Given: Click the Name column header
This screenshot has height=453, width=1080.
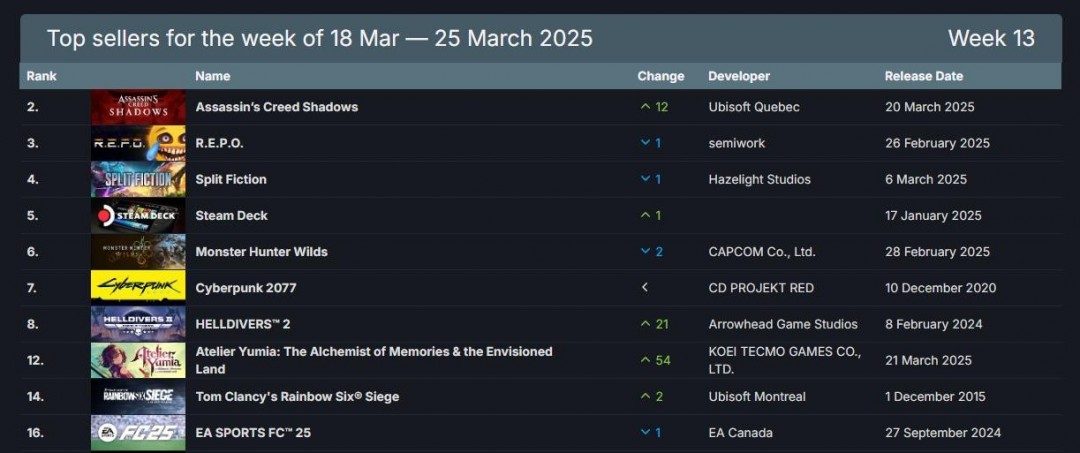Looking at the screenshot, I should pos(213,76).
